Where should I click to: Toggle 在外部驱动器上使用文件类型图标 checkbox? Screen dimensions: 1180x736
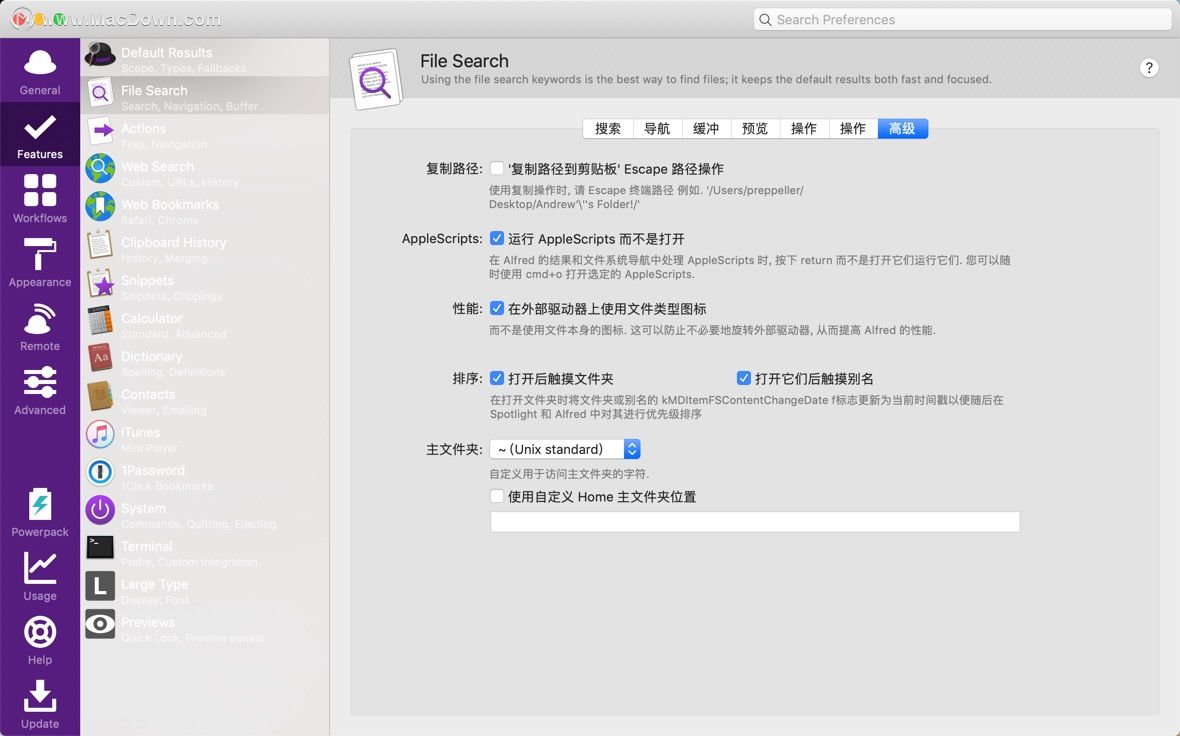[x=497, y=309]
